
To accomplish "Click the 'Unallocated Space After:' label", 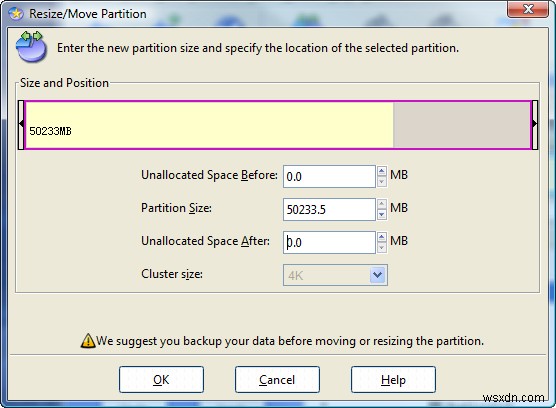I will (x=205, y=241).
